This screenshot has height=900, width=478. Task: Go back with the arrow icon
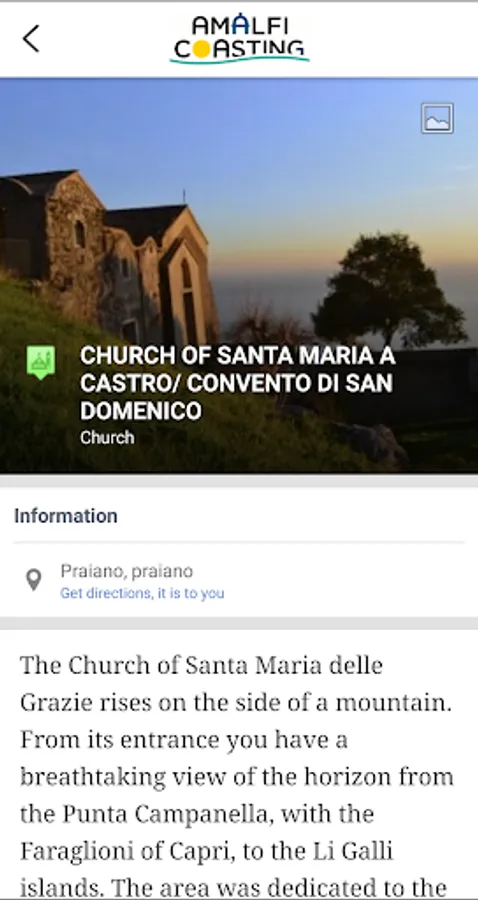[x=31, y=38]
